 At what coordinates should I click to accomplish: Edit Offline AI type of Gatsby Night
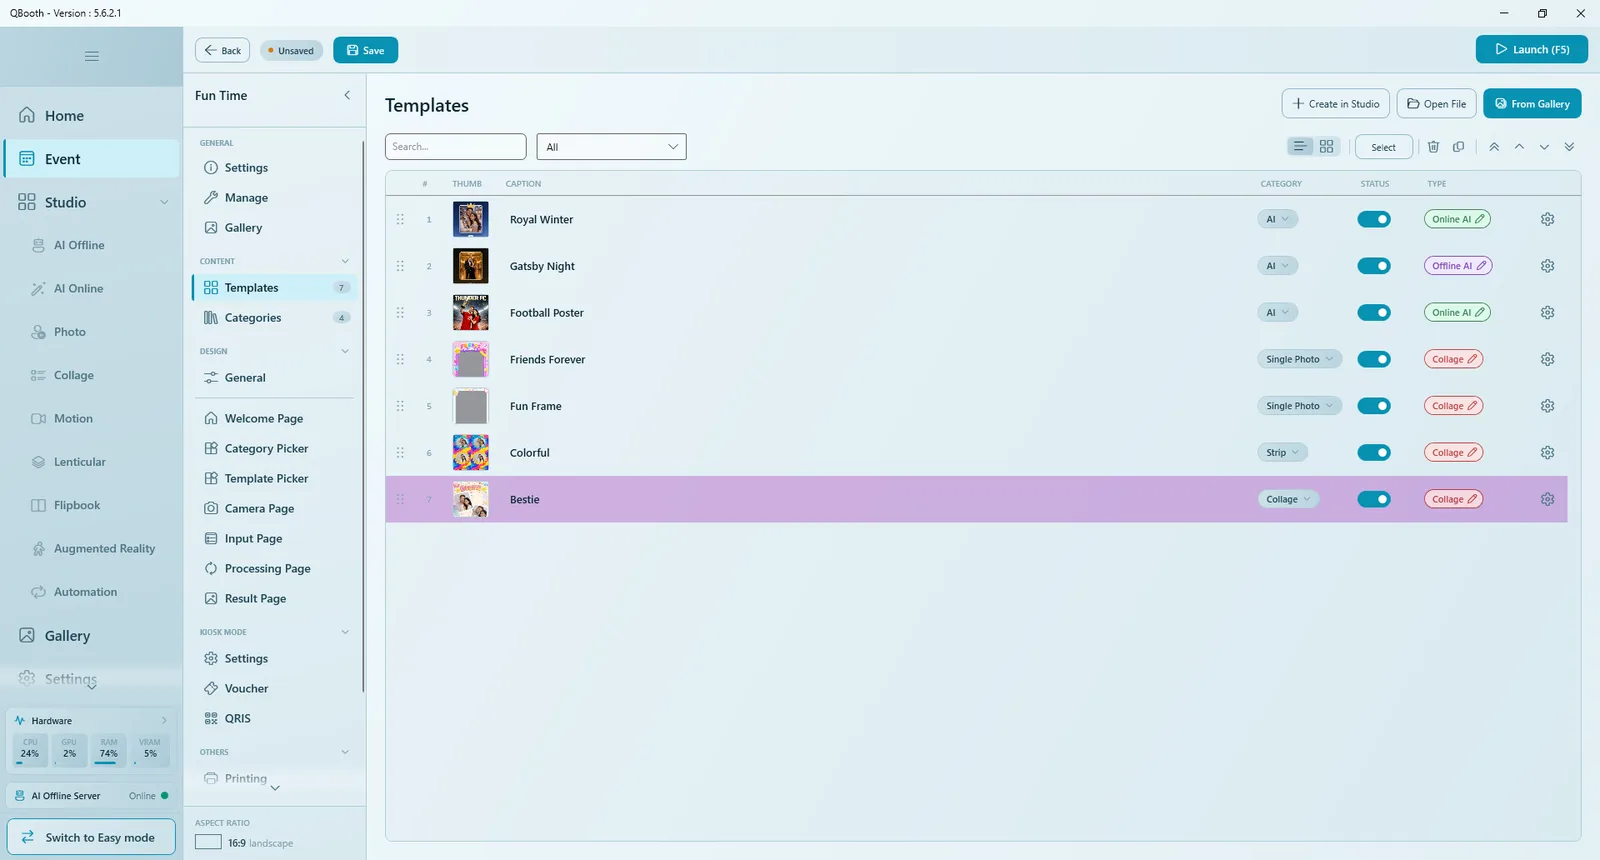point(1458,266)
